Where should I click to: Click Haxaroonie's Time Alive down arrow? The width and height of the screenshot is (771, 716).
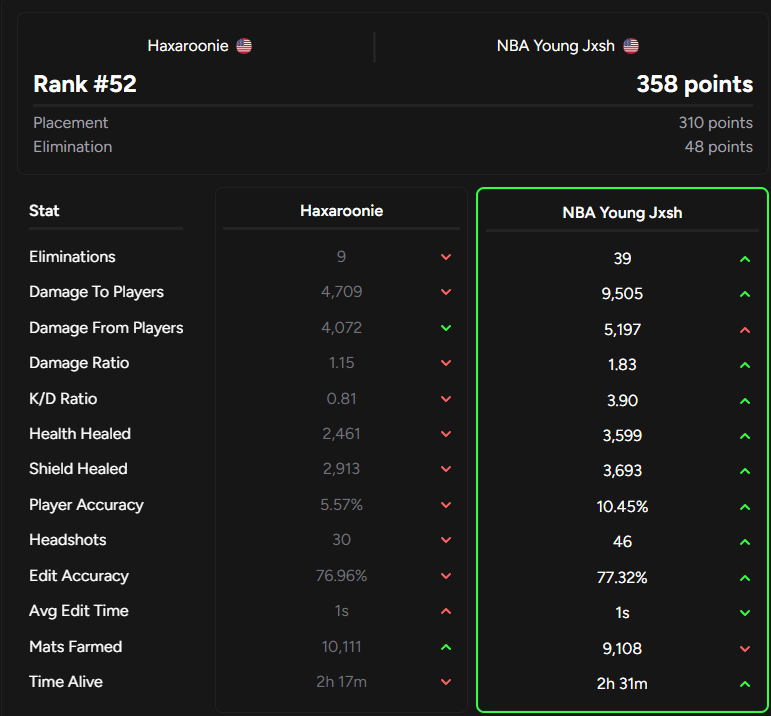click(446, 682)
